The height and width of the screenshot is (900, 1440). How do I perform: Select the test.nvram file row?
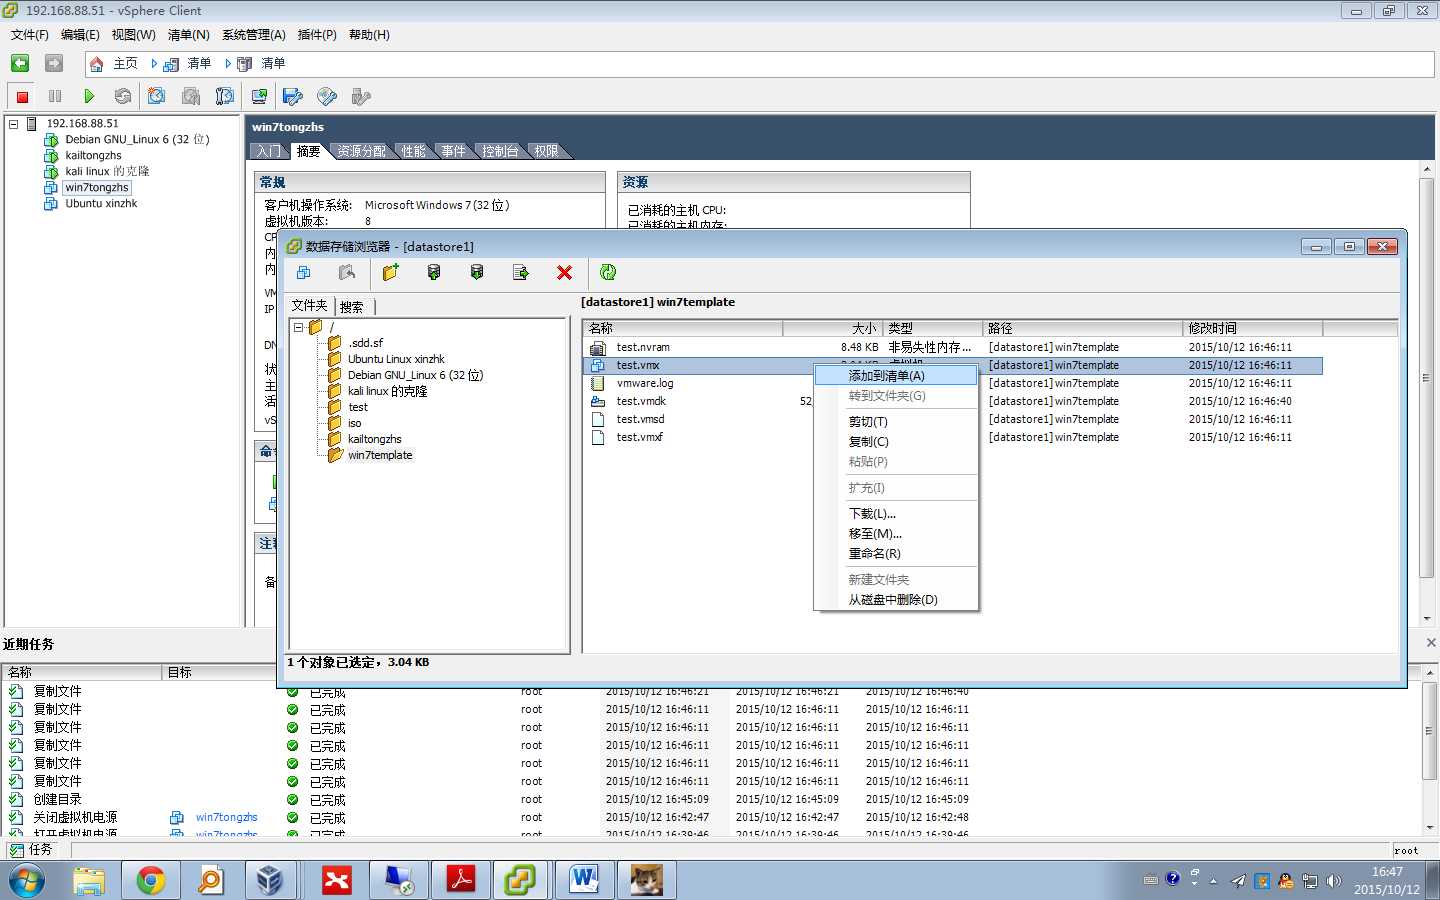[953, 348]
